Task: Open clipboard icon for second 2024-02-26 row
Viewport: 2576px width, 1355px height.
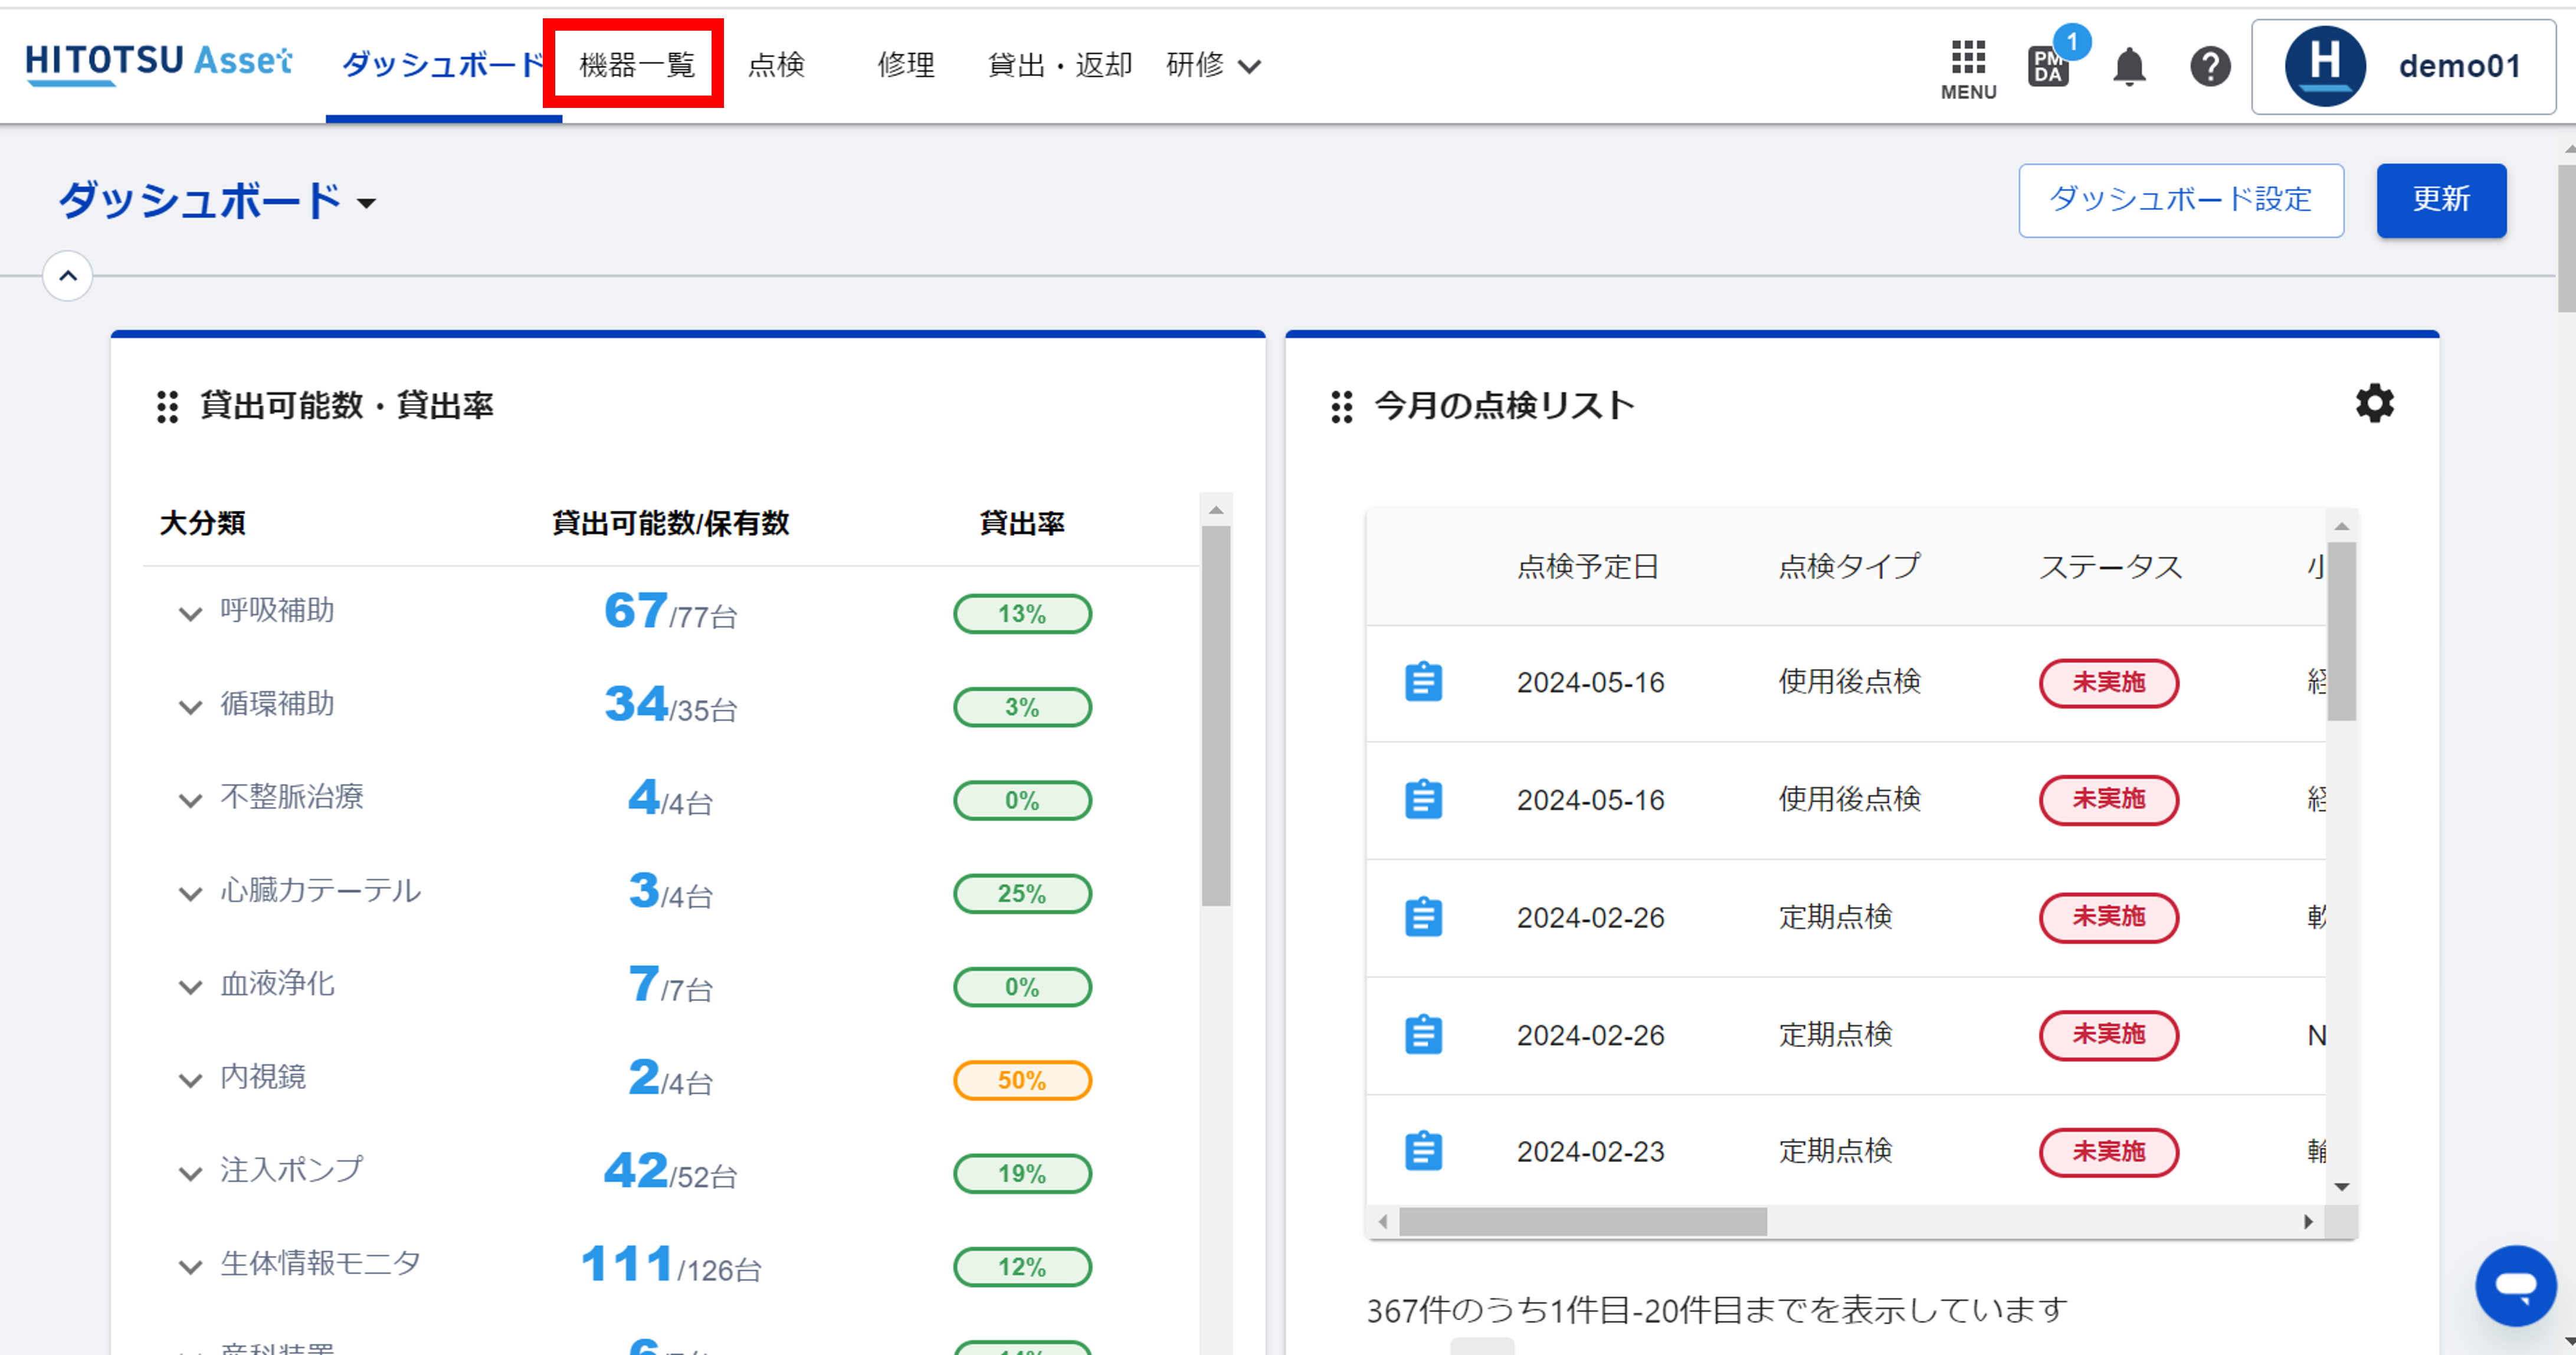Action: pyautogui.click(x=1423, y=1034)
